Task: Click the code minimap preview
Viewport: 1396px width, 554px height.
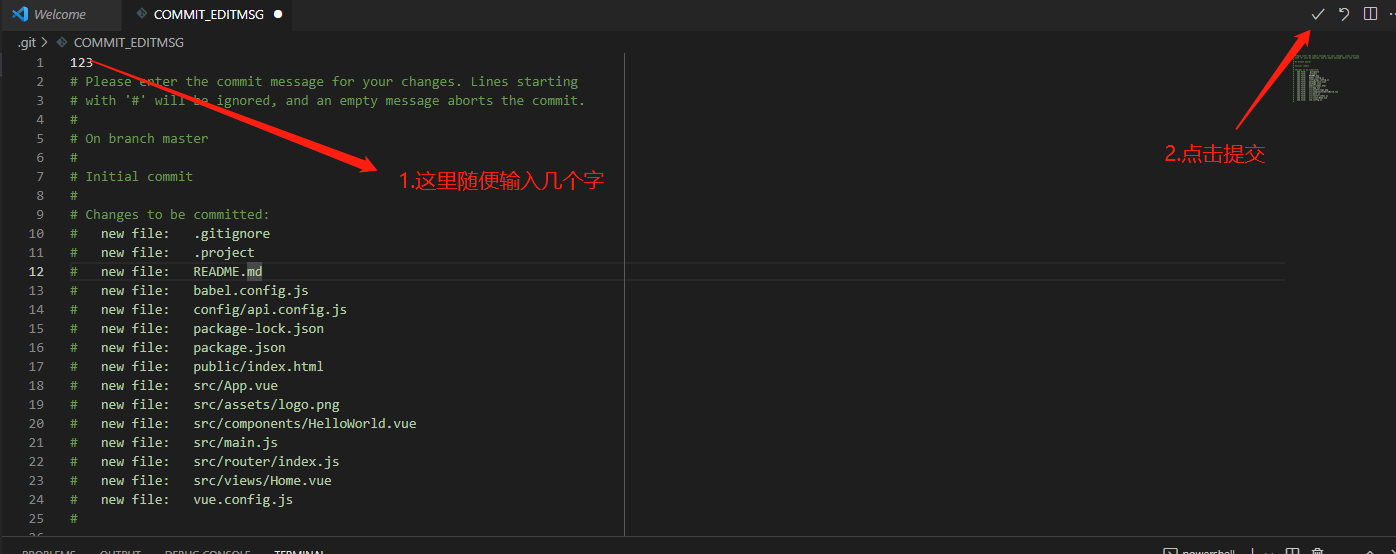Action: coord(1325,78)
